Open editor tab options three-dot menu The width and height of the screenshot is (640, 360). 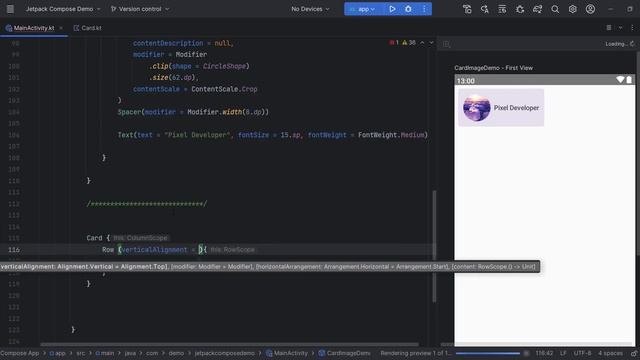(632, 28)
